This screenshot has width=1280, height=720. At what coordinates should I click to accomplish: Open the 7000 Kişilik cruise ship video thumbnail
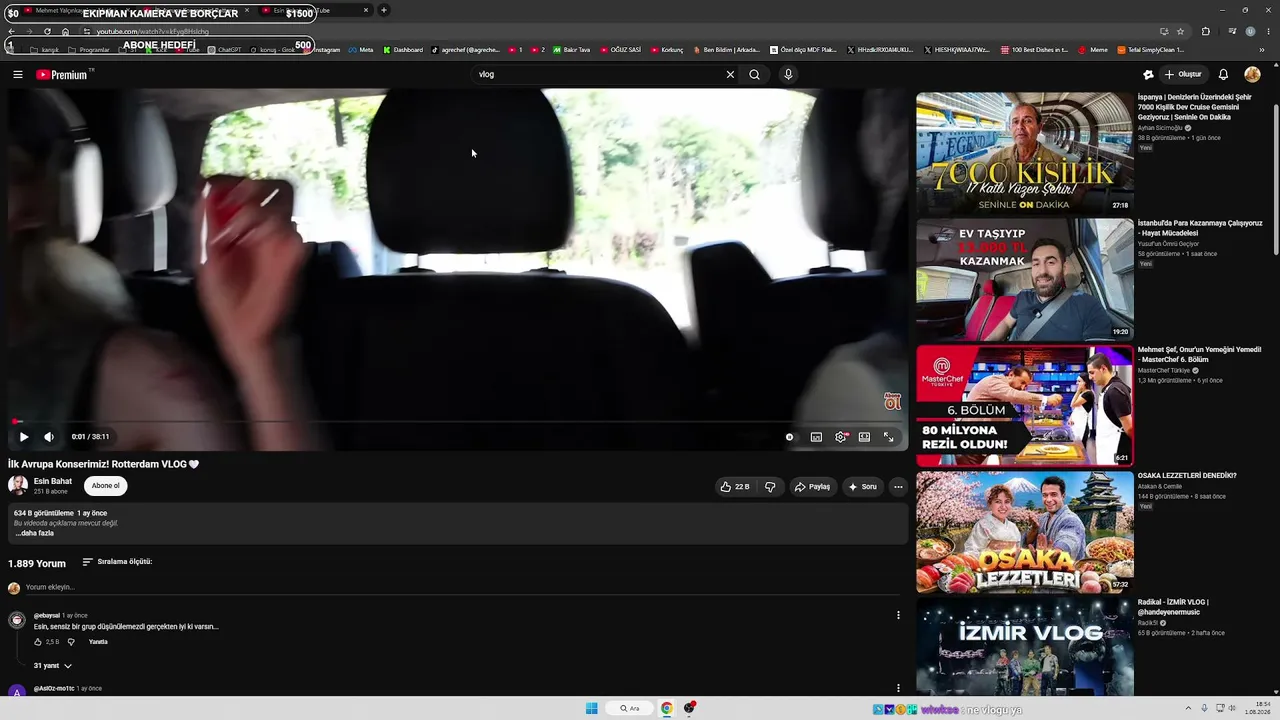(1025, 153)
